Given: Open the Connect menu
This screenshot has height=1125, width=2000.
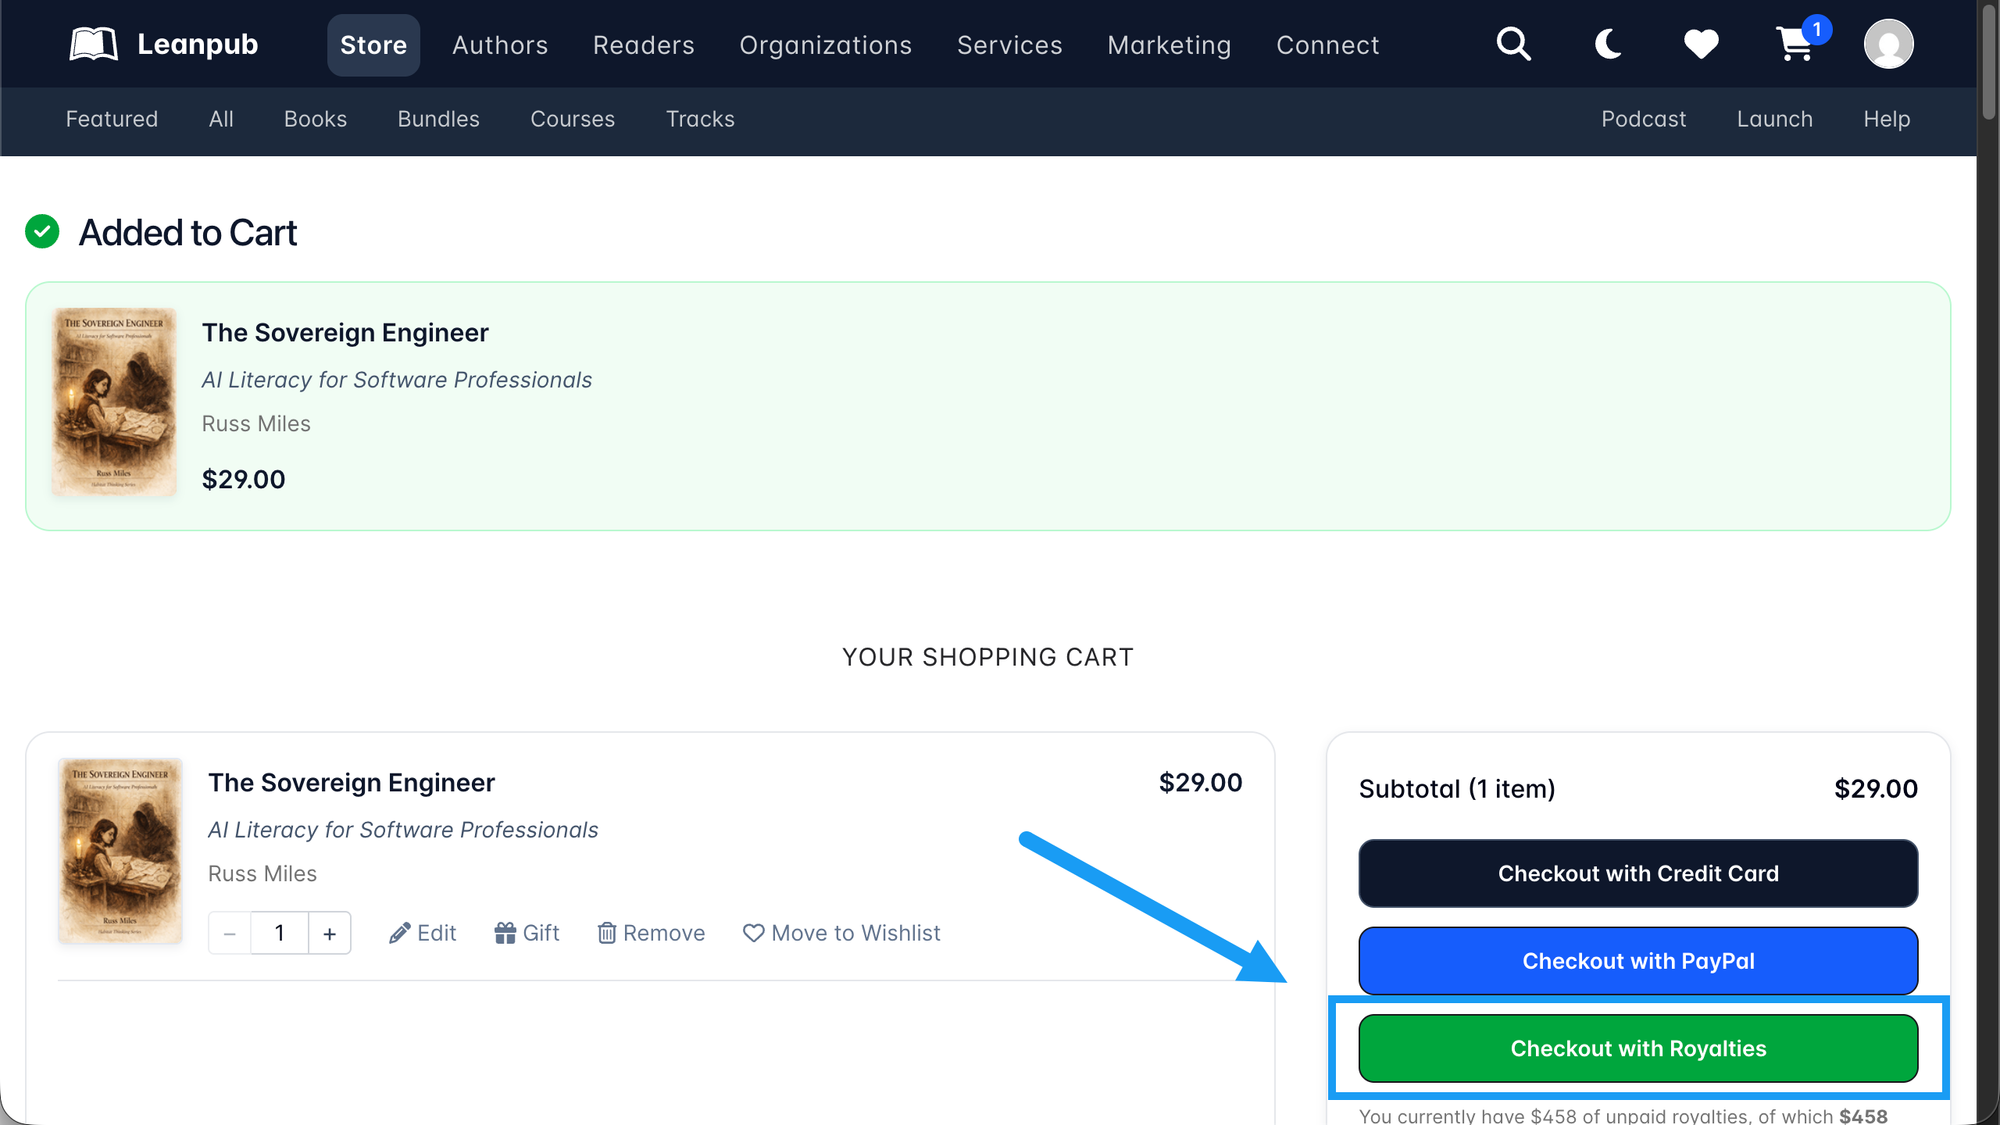Looking at the screenshot, I should (1327, 45).
